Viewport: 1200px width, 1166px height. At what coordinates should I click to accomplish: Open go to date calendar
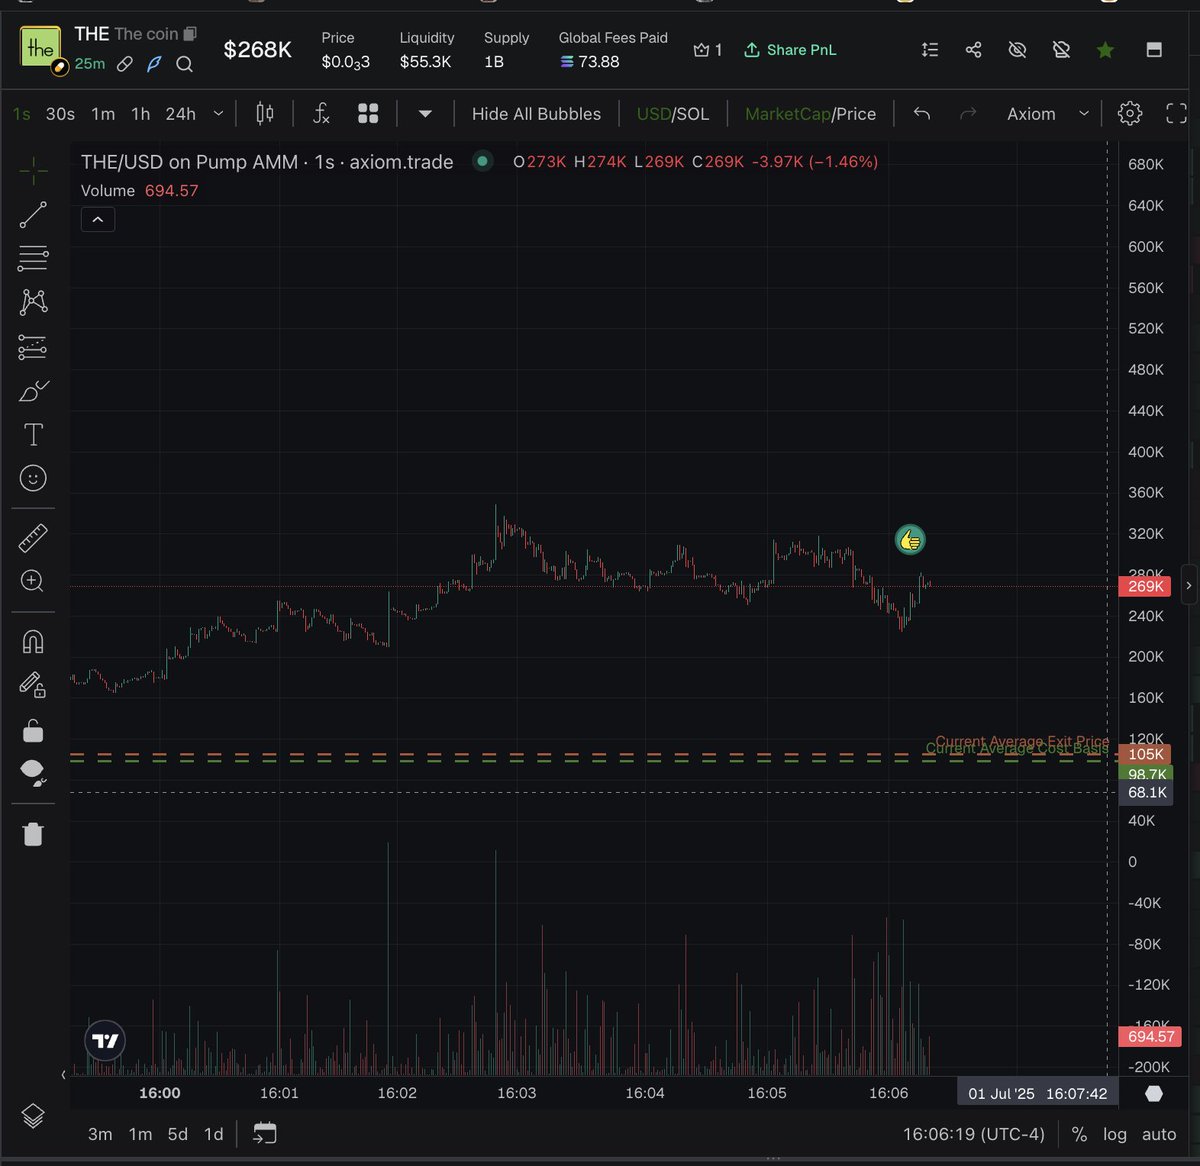(265, 1134)
